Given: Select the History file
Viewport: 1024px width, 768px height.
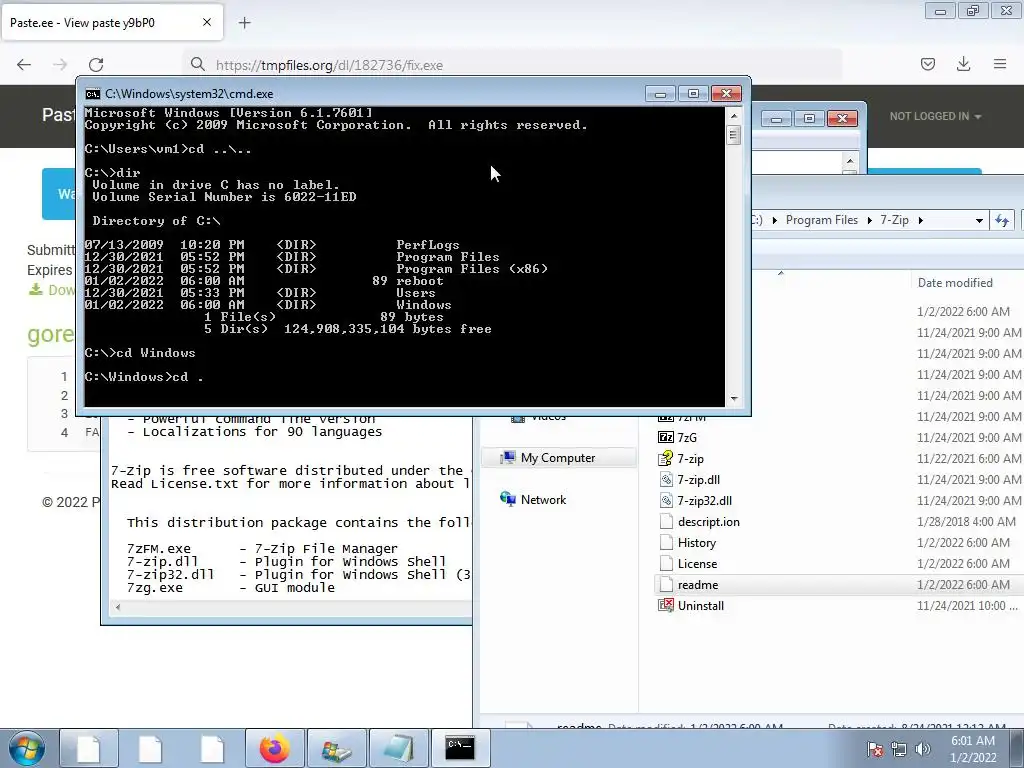Looking at the screenshot, I should click(697, 543).
